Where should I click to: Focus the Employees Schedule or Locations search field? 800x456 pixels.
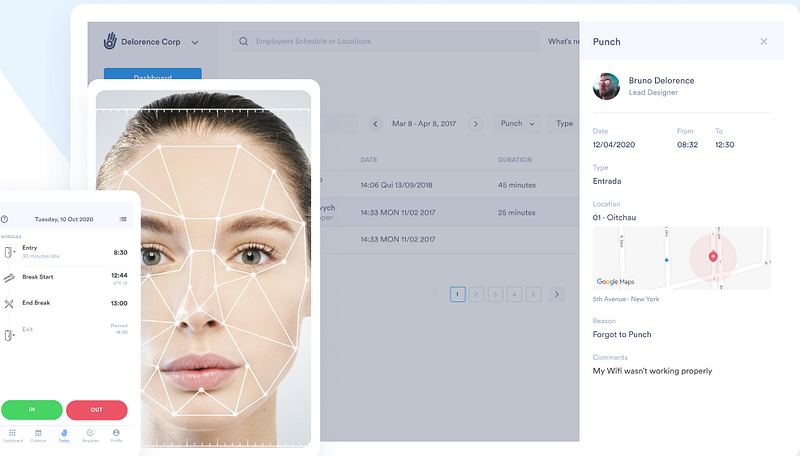(x=385, y=41)
